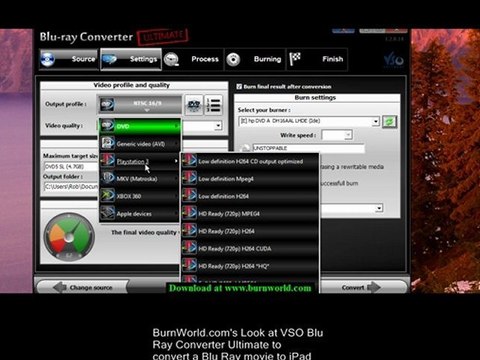Select MKV (Matroska) profile entry
Viewport: 480px width, 360px height.
point(140,179)
